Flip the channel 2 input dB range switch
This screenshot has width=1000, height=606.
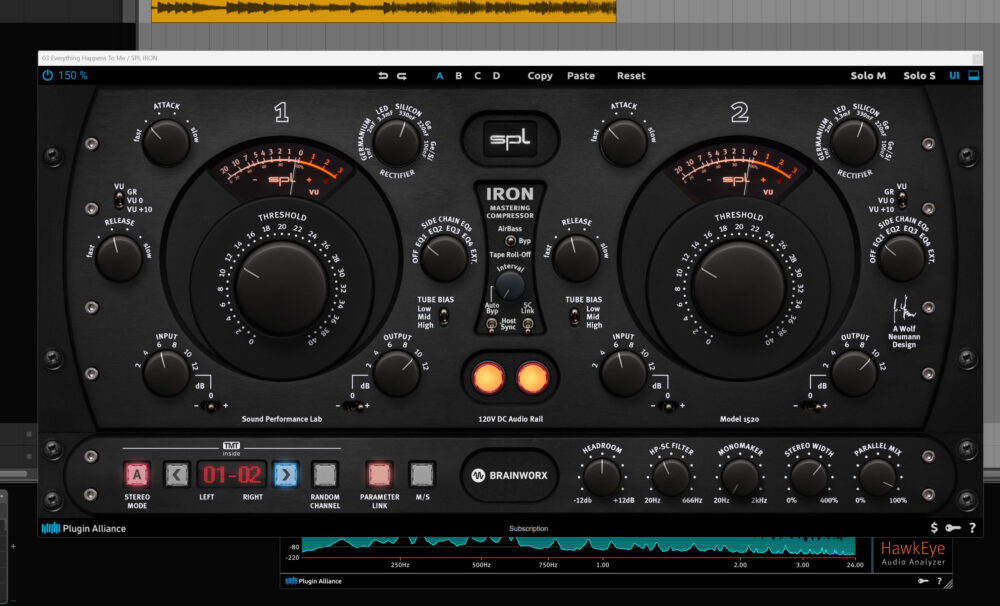pyautogui.click(x=668, y=405)
